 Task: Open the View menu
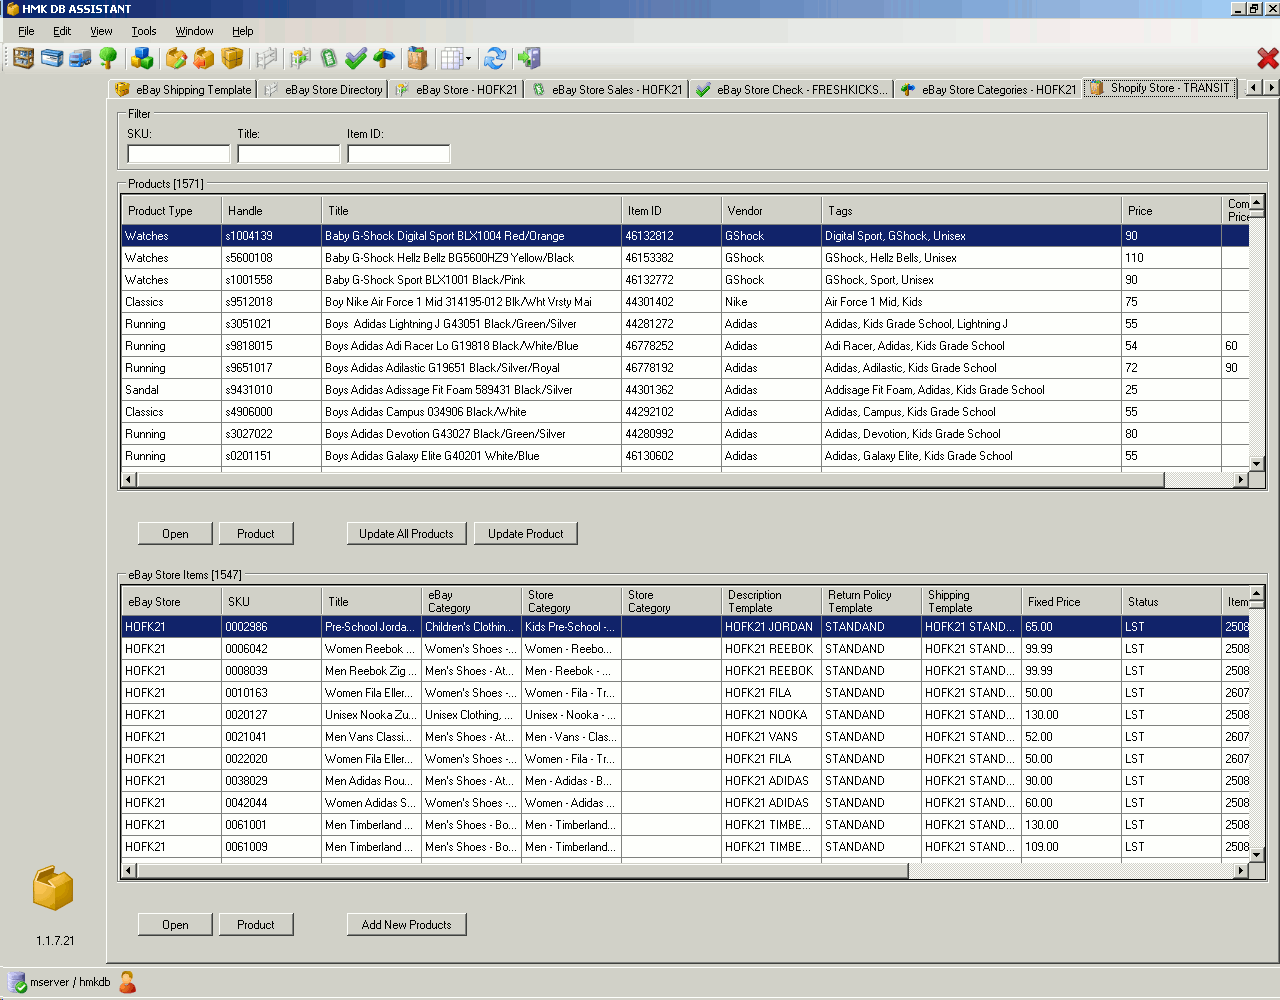click(101, 31)
